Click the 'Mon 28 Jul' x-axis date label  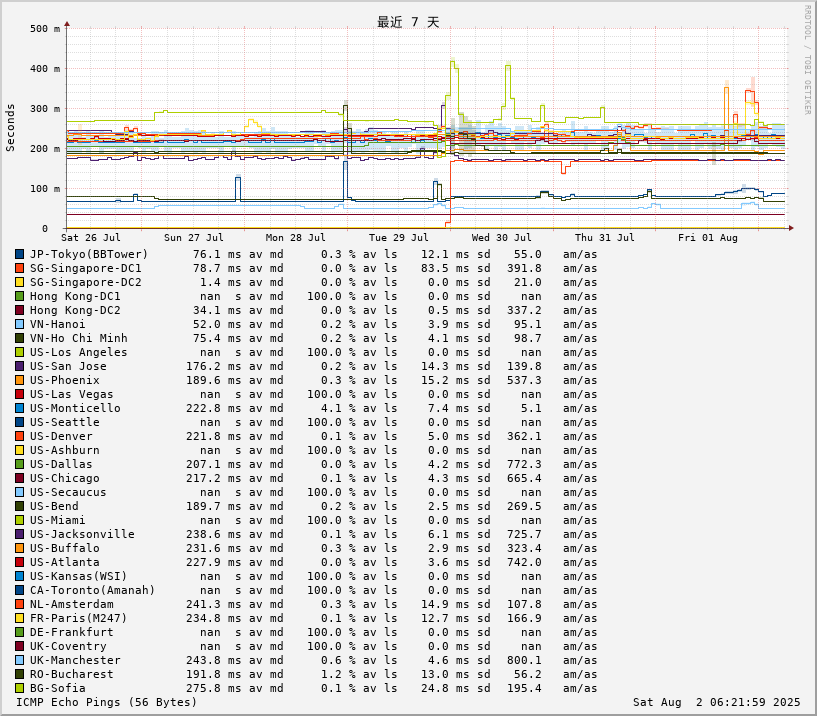coord(295,238)
